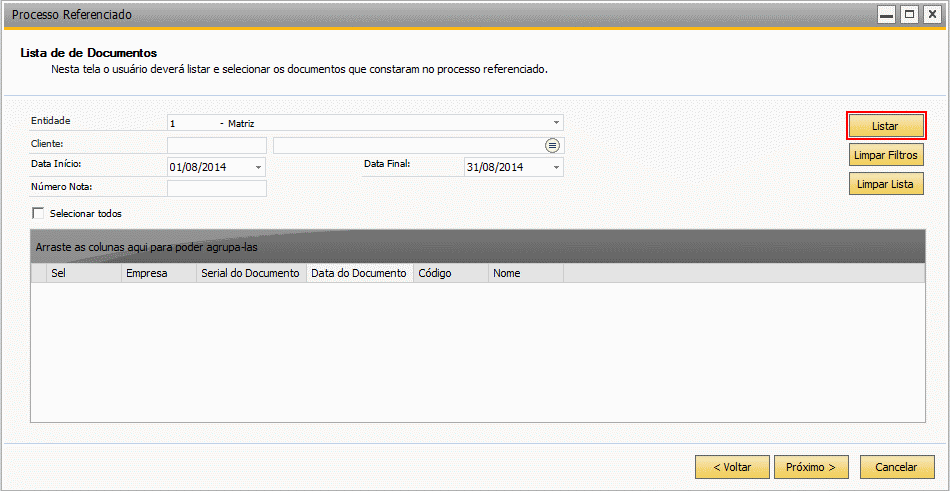Focus the Número Nota field
950x491 pixels.
[217, 189]
